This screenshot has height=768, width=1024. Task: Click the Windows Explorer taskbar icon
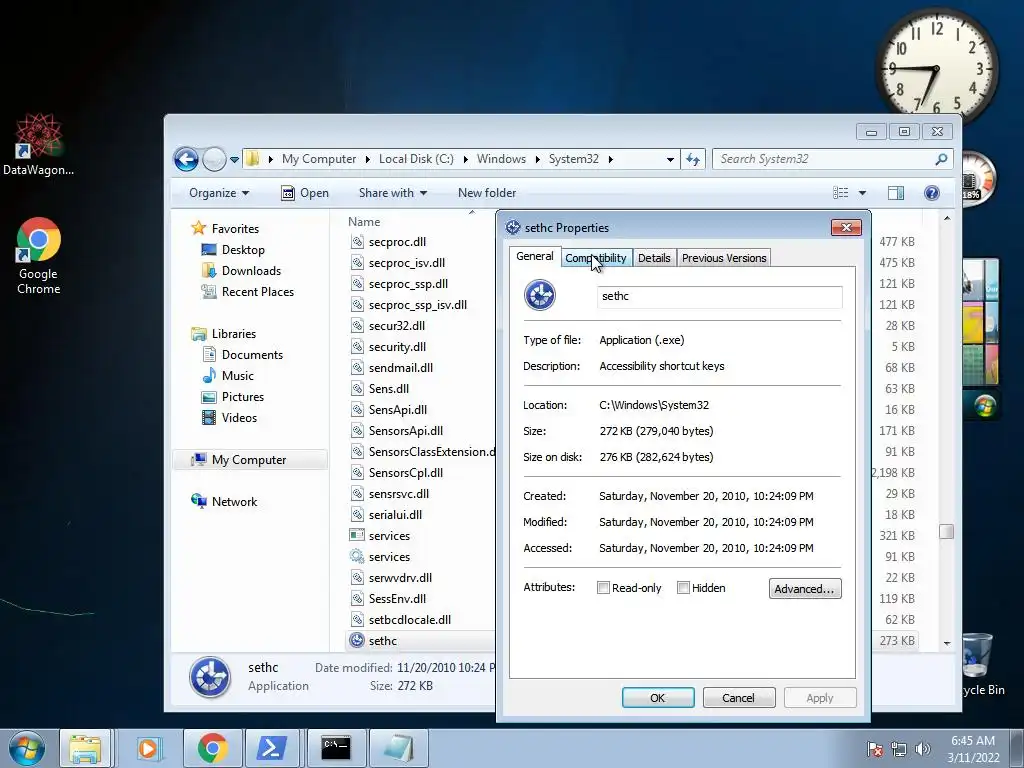pyautogui.click(x=86, y=748)
